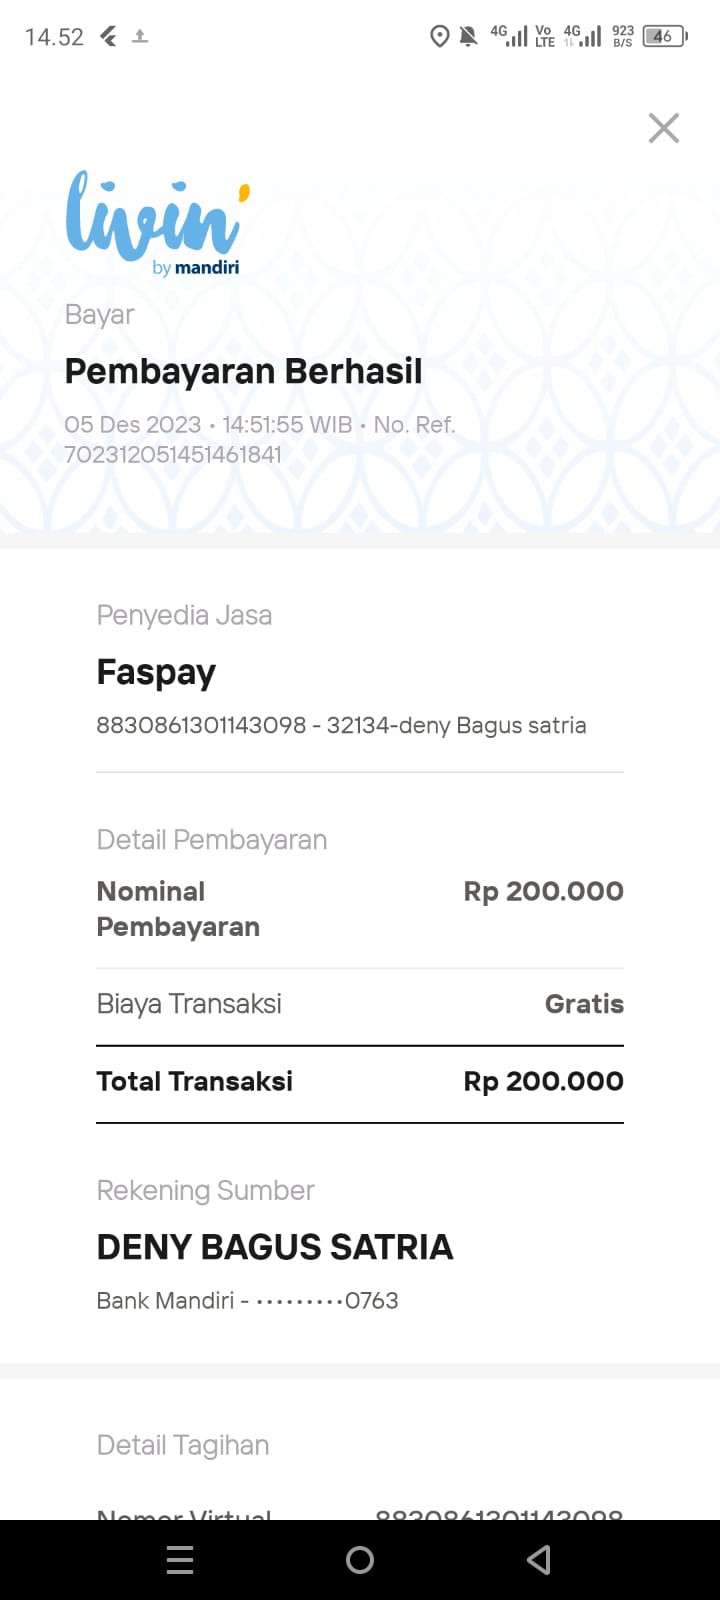This screenshot has height=1600, width=720.
Task: Tap the Nominal Pembayaran Rp 200.000 row
Action: [x=359, y=908]
